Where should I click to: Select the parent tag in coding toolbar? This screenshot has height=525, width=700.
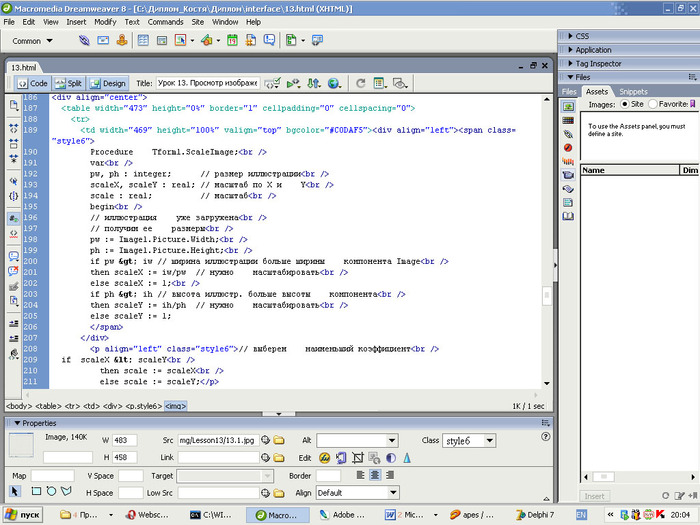point(14,181)
